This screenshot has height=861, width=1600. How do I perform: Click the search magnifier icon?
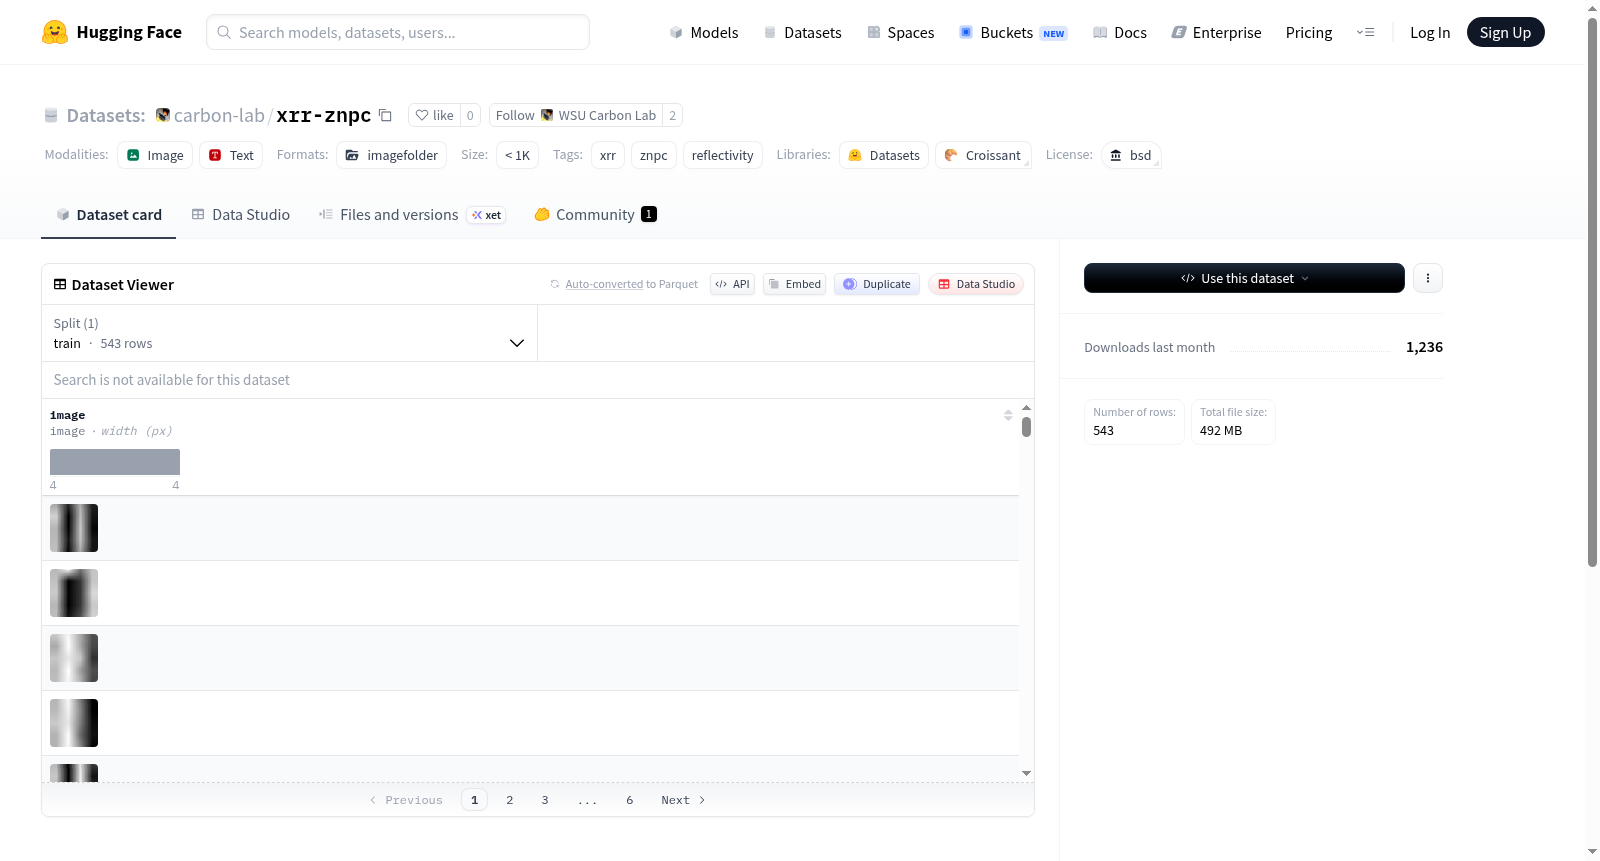tap(224, 32)
